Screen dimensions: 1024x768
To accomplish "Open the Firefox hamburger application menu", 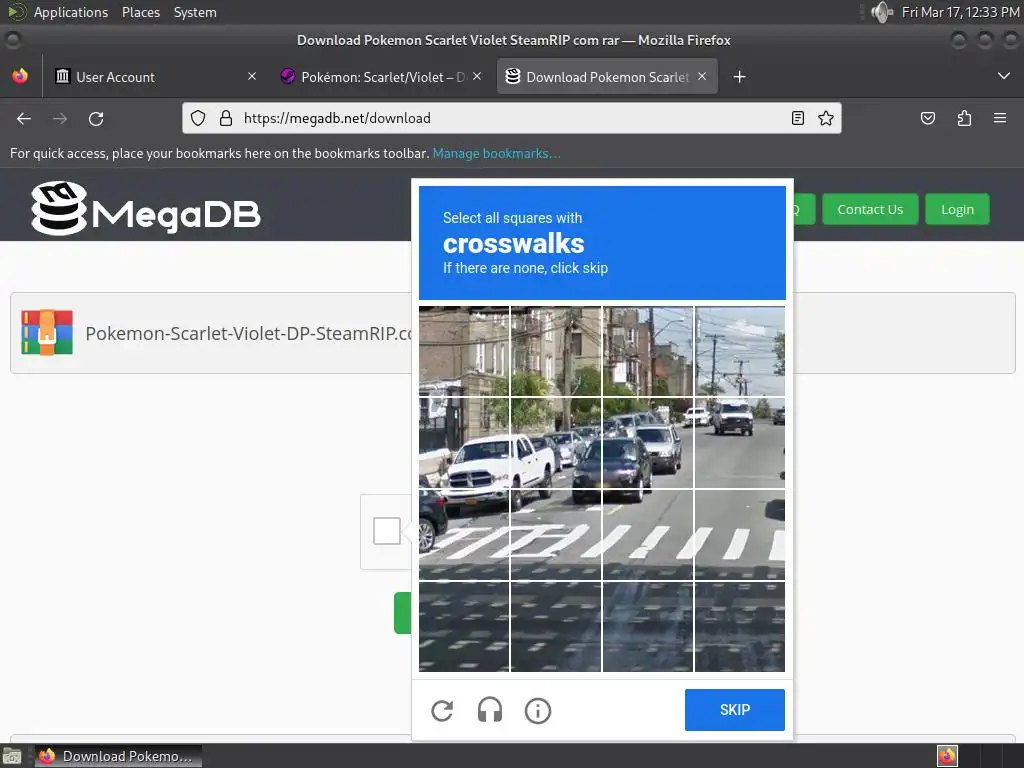I will (1000, 118).
